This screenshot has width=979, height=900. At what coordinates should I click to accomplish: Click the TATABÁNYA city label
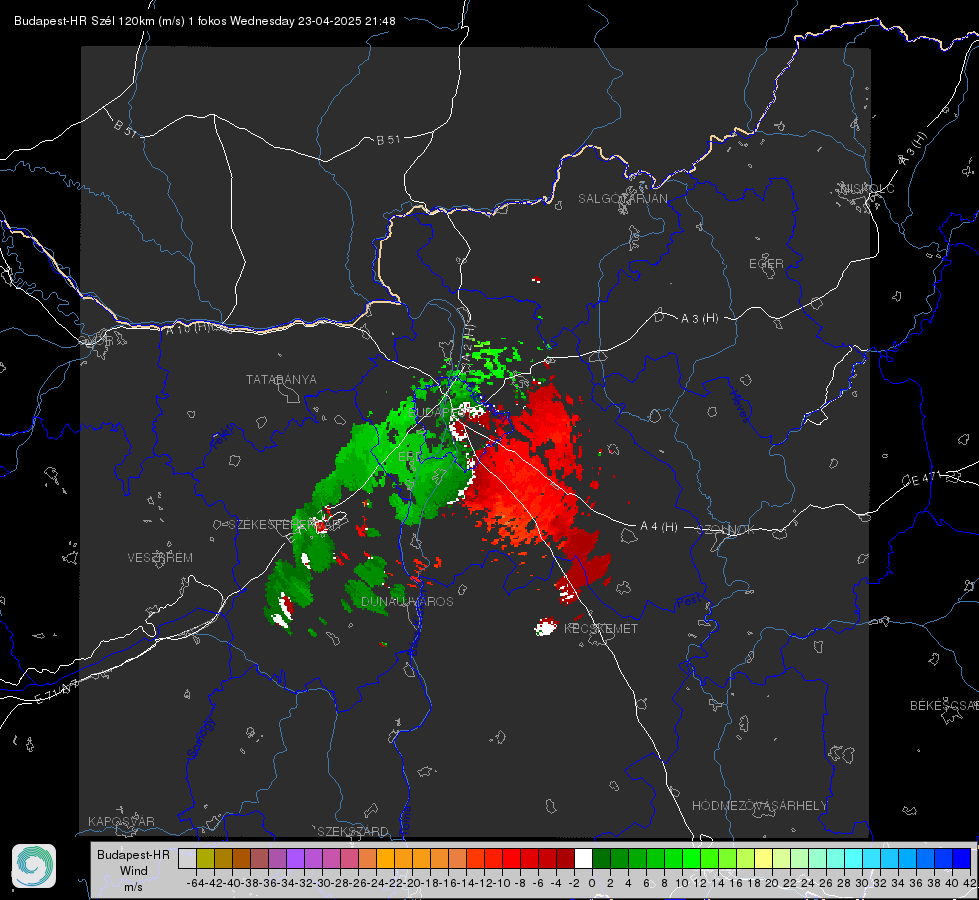click(281, 380)
